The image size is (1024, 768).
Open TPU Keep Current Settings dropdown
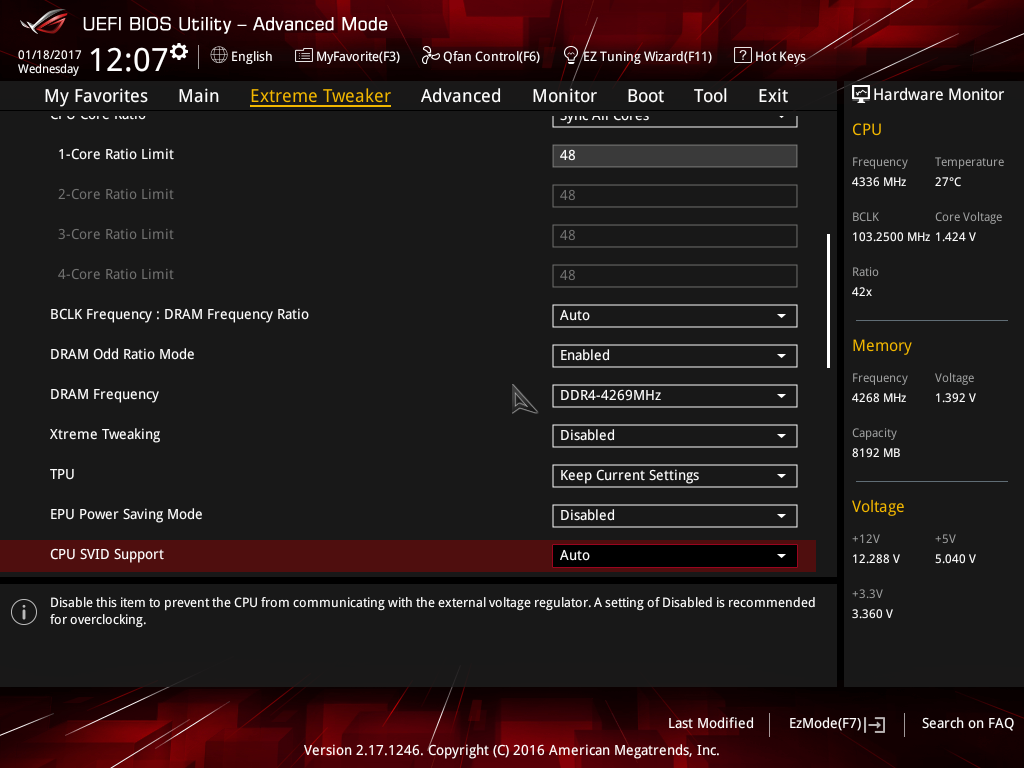(675, 475)
